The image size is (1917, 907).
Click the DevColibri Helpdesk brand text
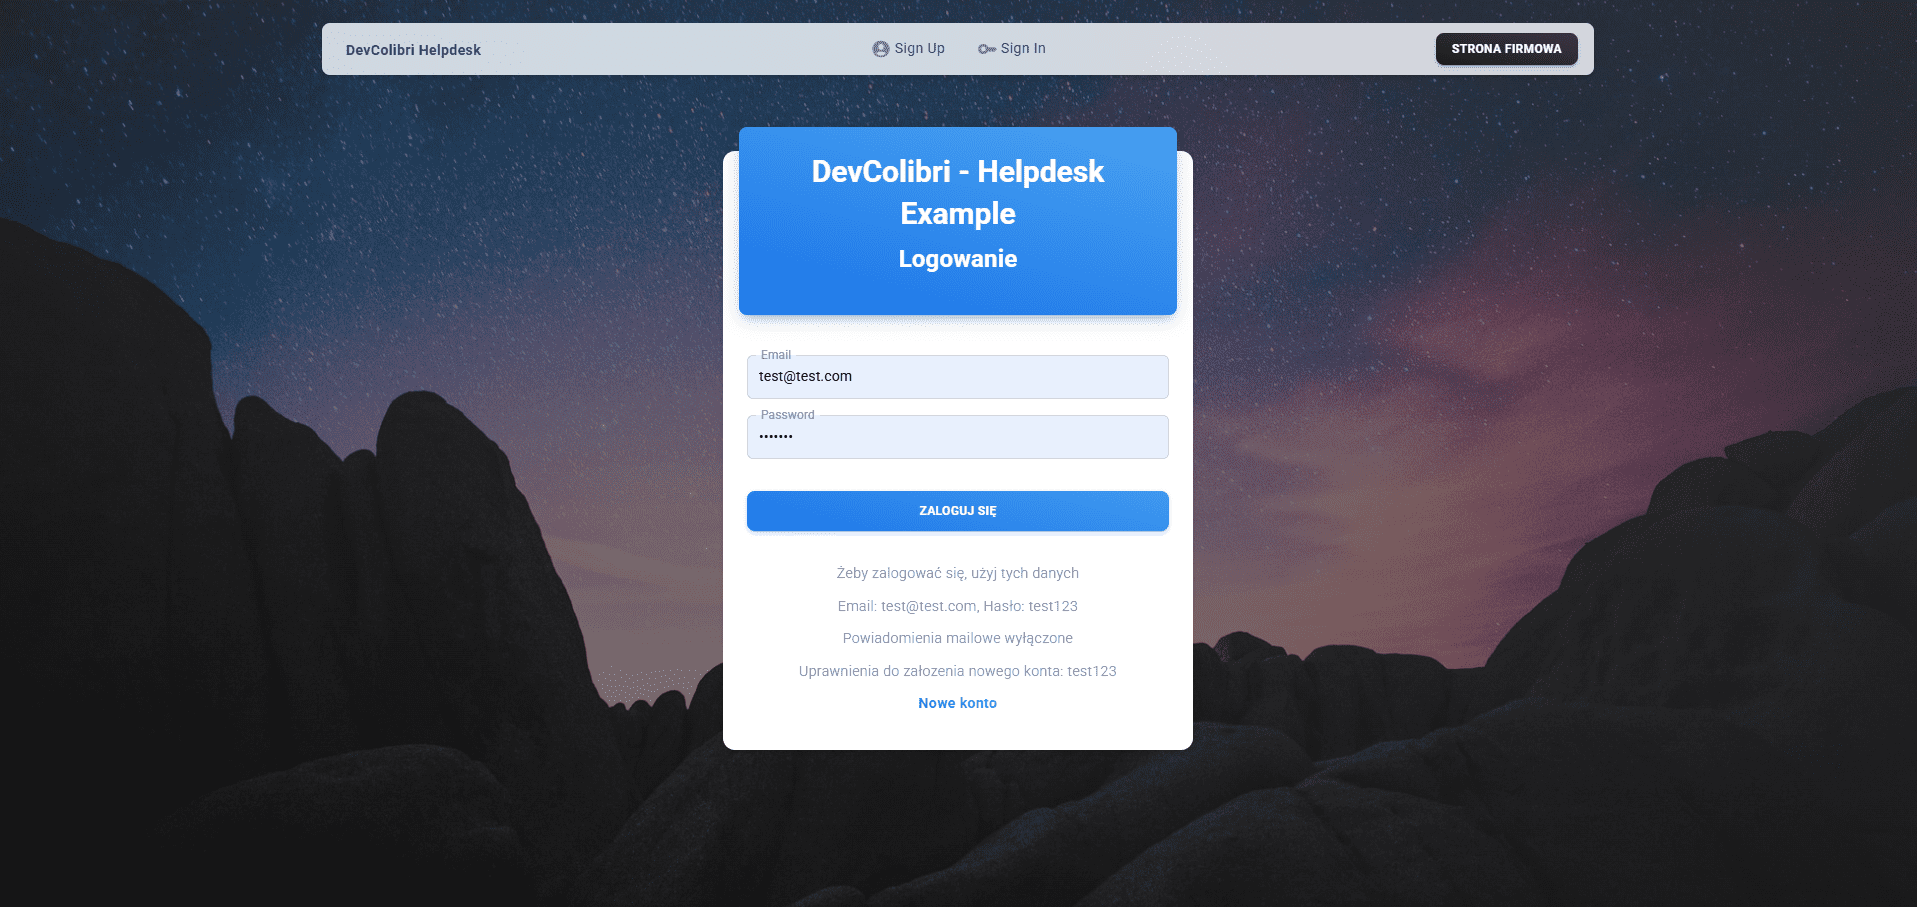[412, 49]
